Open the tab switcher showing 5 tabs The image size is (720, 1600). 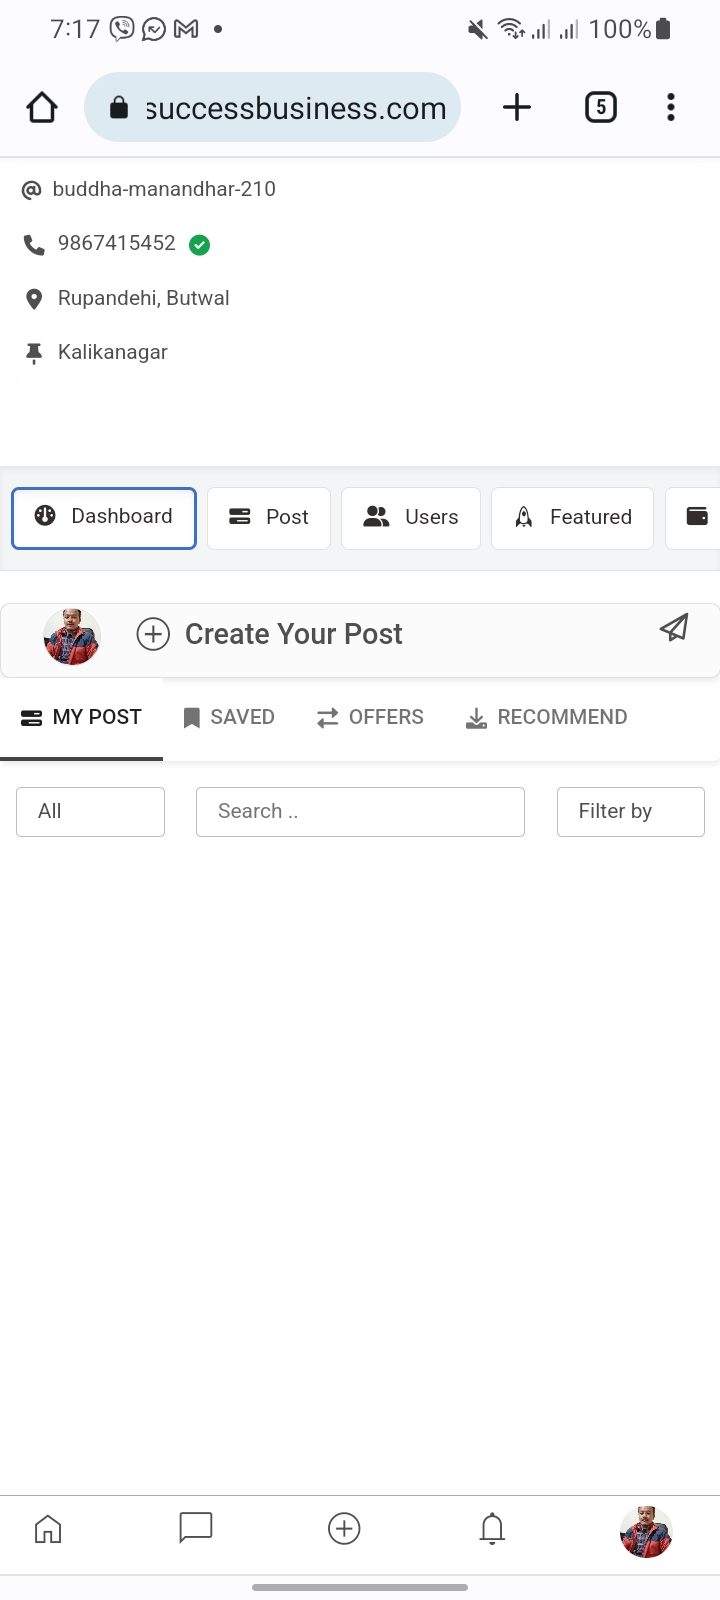click(600, 107)
